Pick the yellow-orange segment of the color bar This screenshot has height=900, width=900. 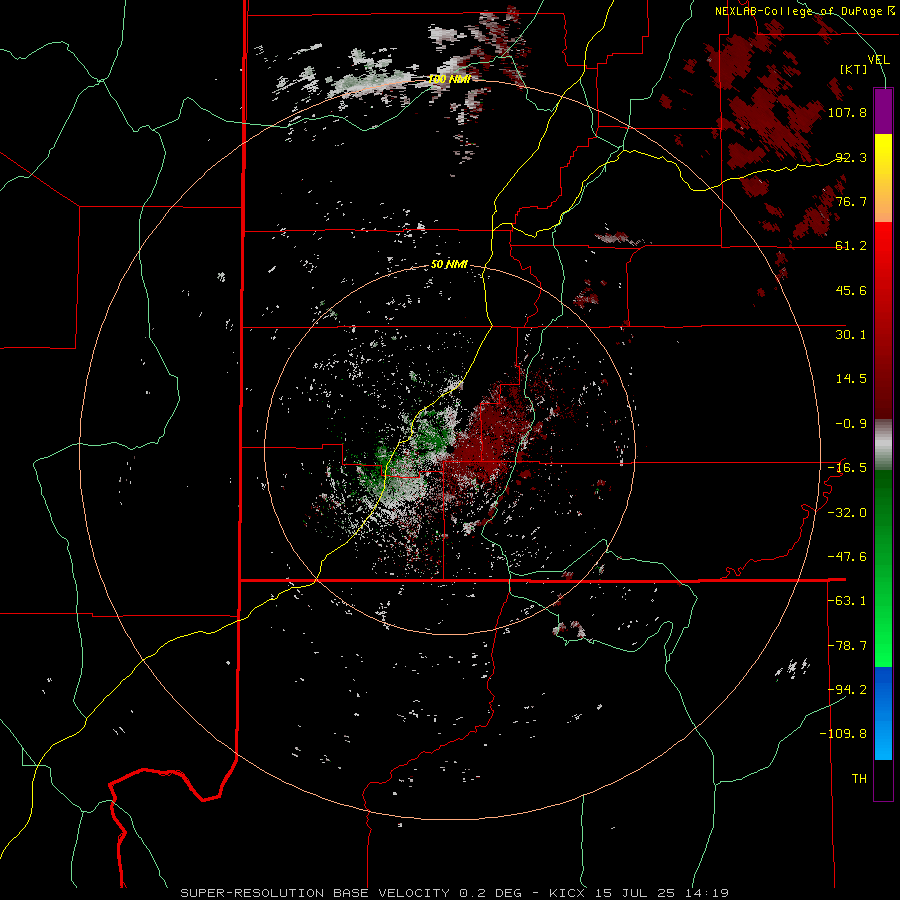point(883,178)
